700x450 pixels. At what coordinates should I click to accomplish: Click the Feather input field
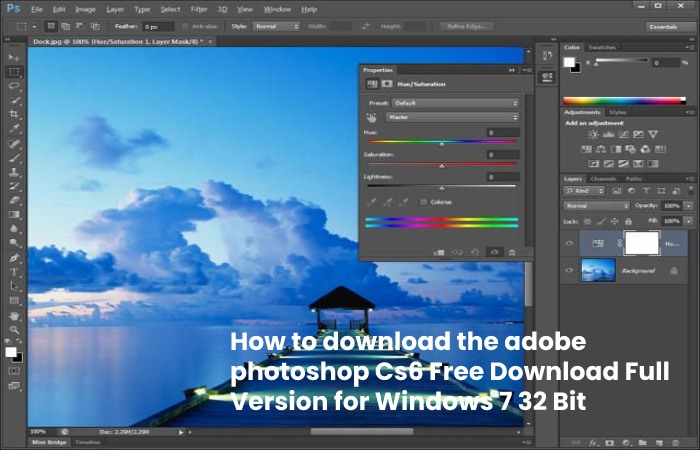pyautogui.click(x=158, y=27)
